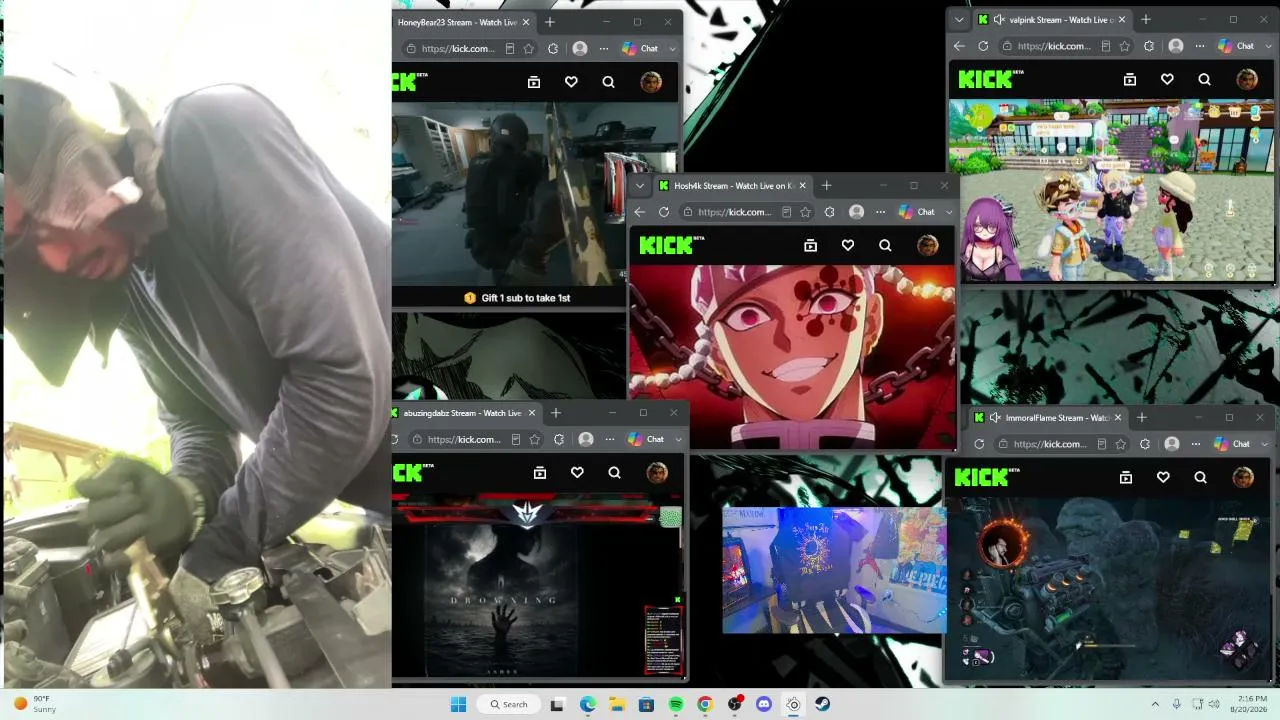The image size is (1280, 720).
Task: Open the more options menu in Hosh4k window
Action: tap(880, 212)
